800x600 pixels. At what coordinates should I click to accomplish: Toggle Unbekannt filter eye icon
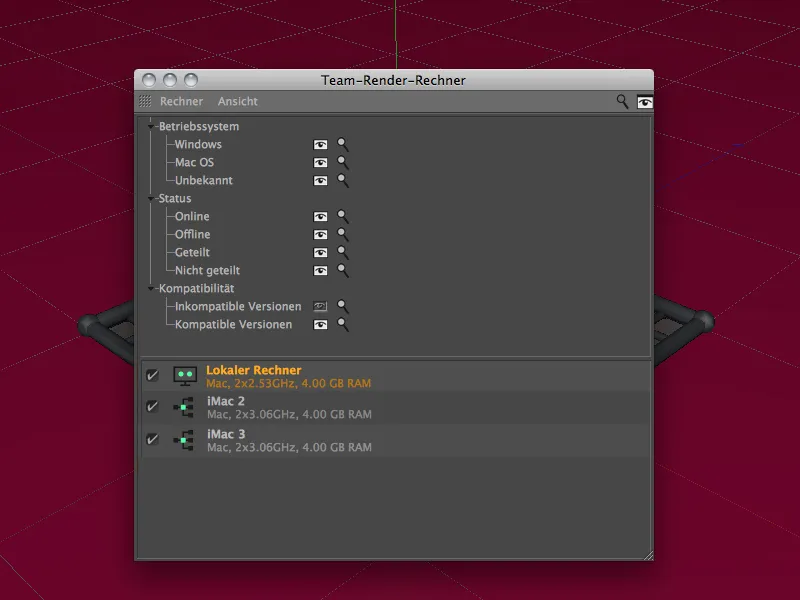(320, 181)
